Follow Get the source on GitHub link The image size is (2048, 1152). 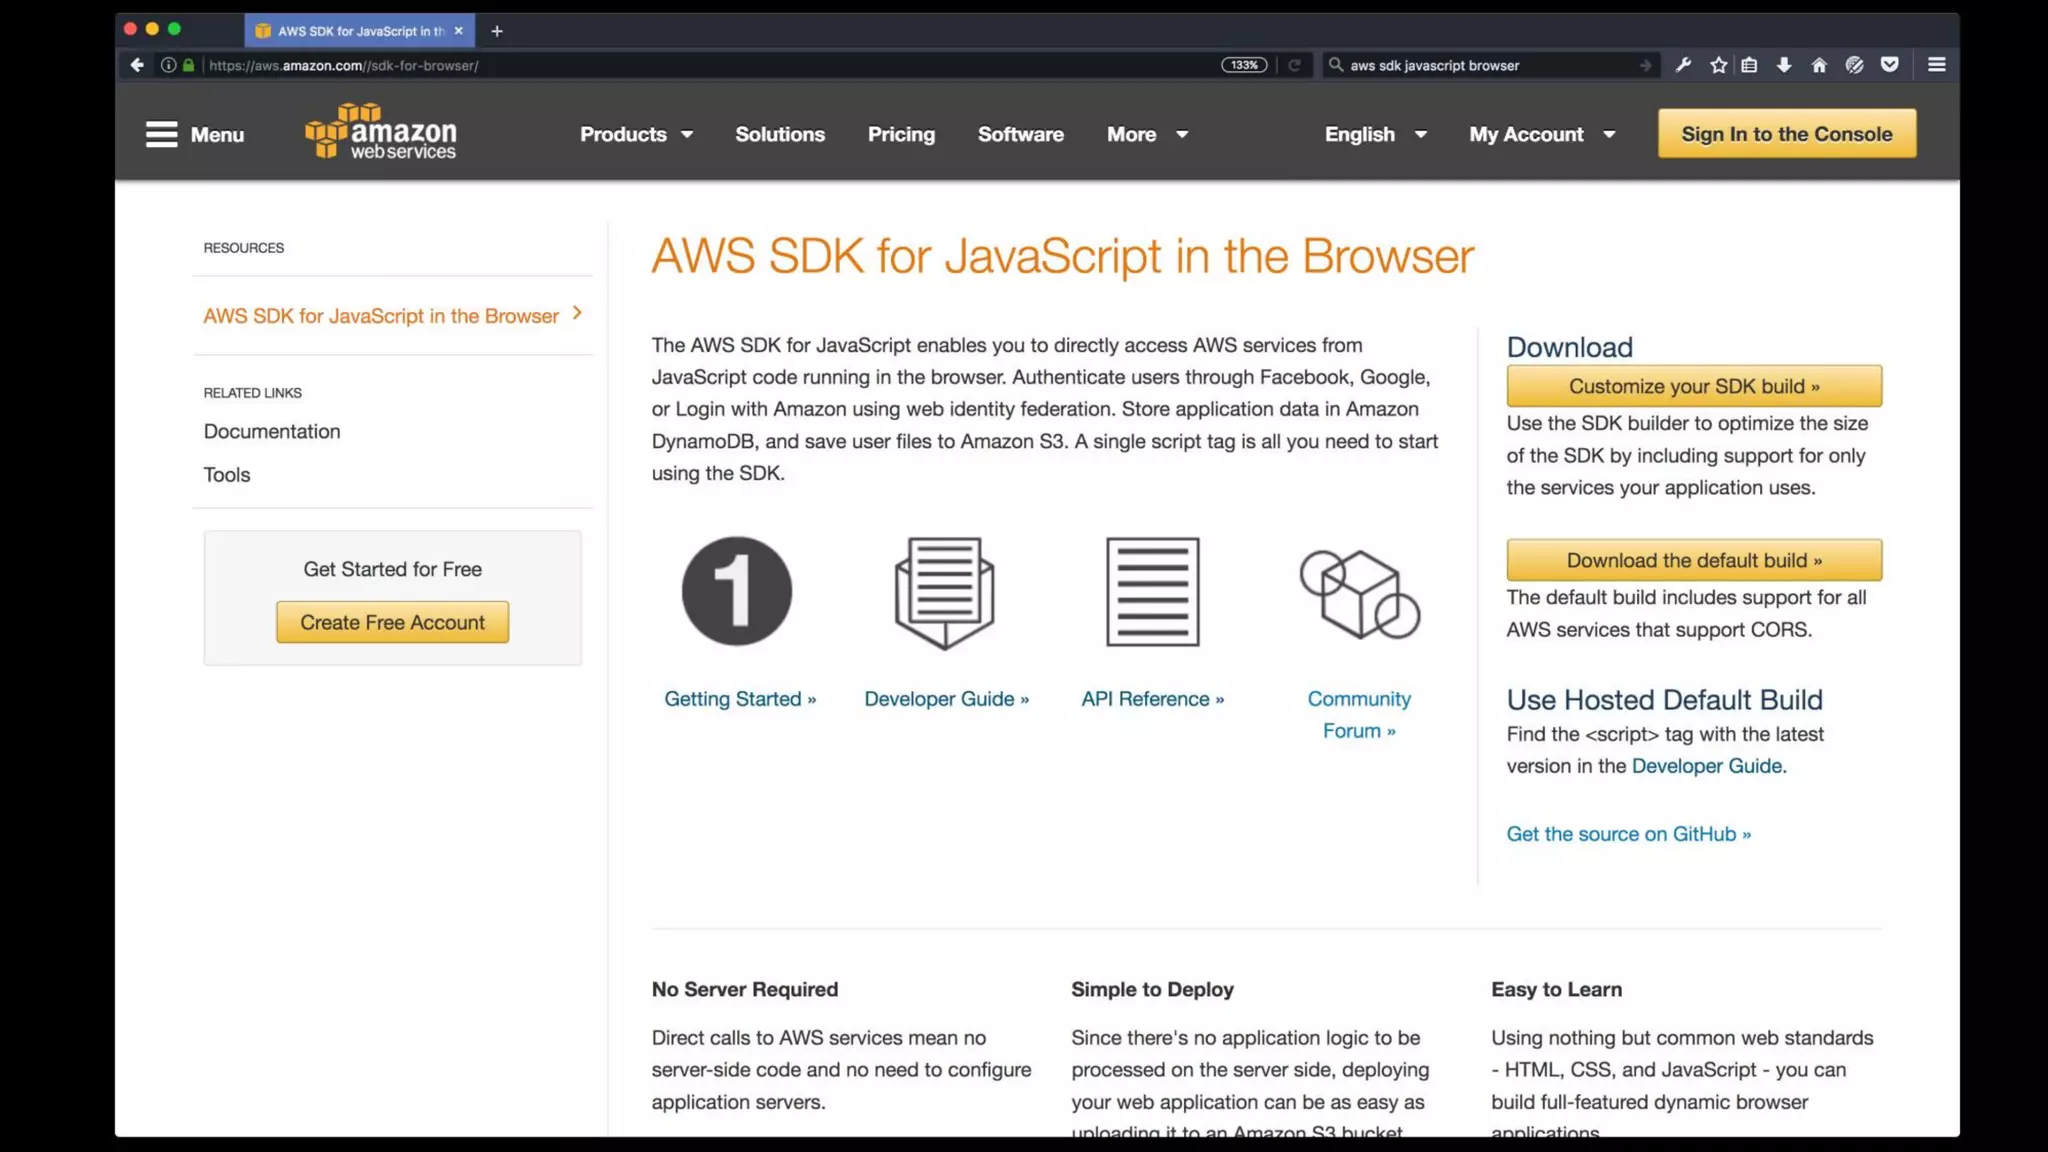[1628, 834]
